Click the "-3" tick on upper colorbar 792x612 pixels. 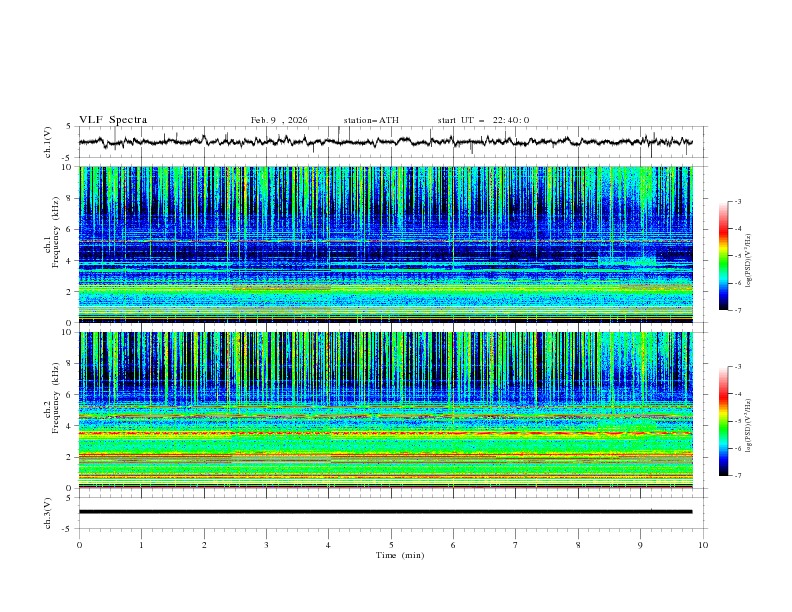pyautogui.click(x=738, y=201)
